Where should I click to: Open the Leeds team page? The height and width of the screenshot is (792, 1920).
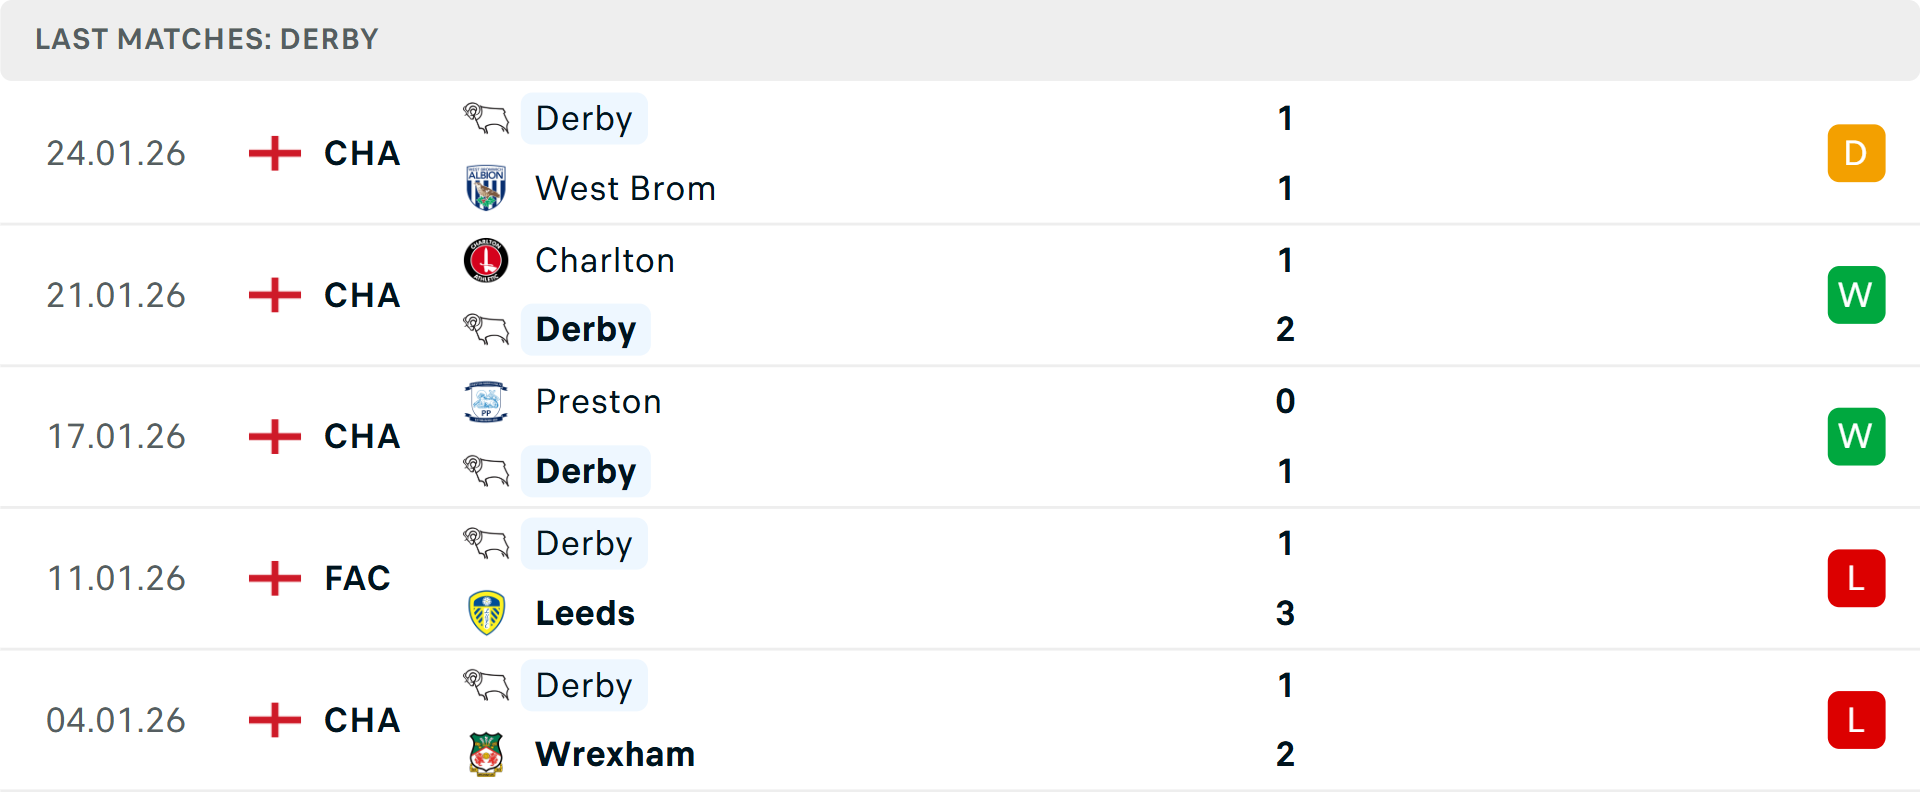(x=584, y=612)
